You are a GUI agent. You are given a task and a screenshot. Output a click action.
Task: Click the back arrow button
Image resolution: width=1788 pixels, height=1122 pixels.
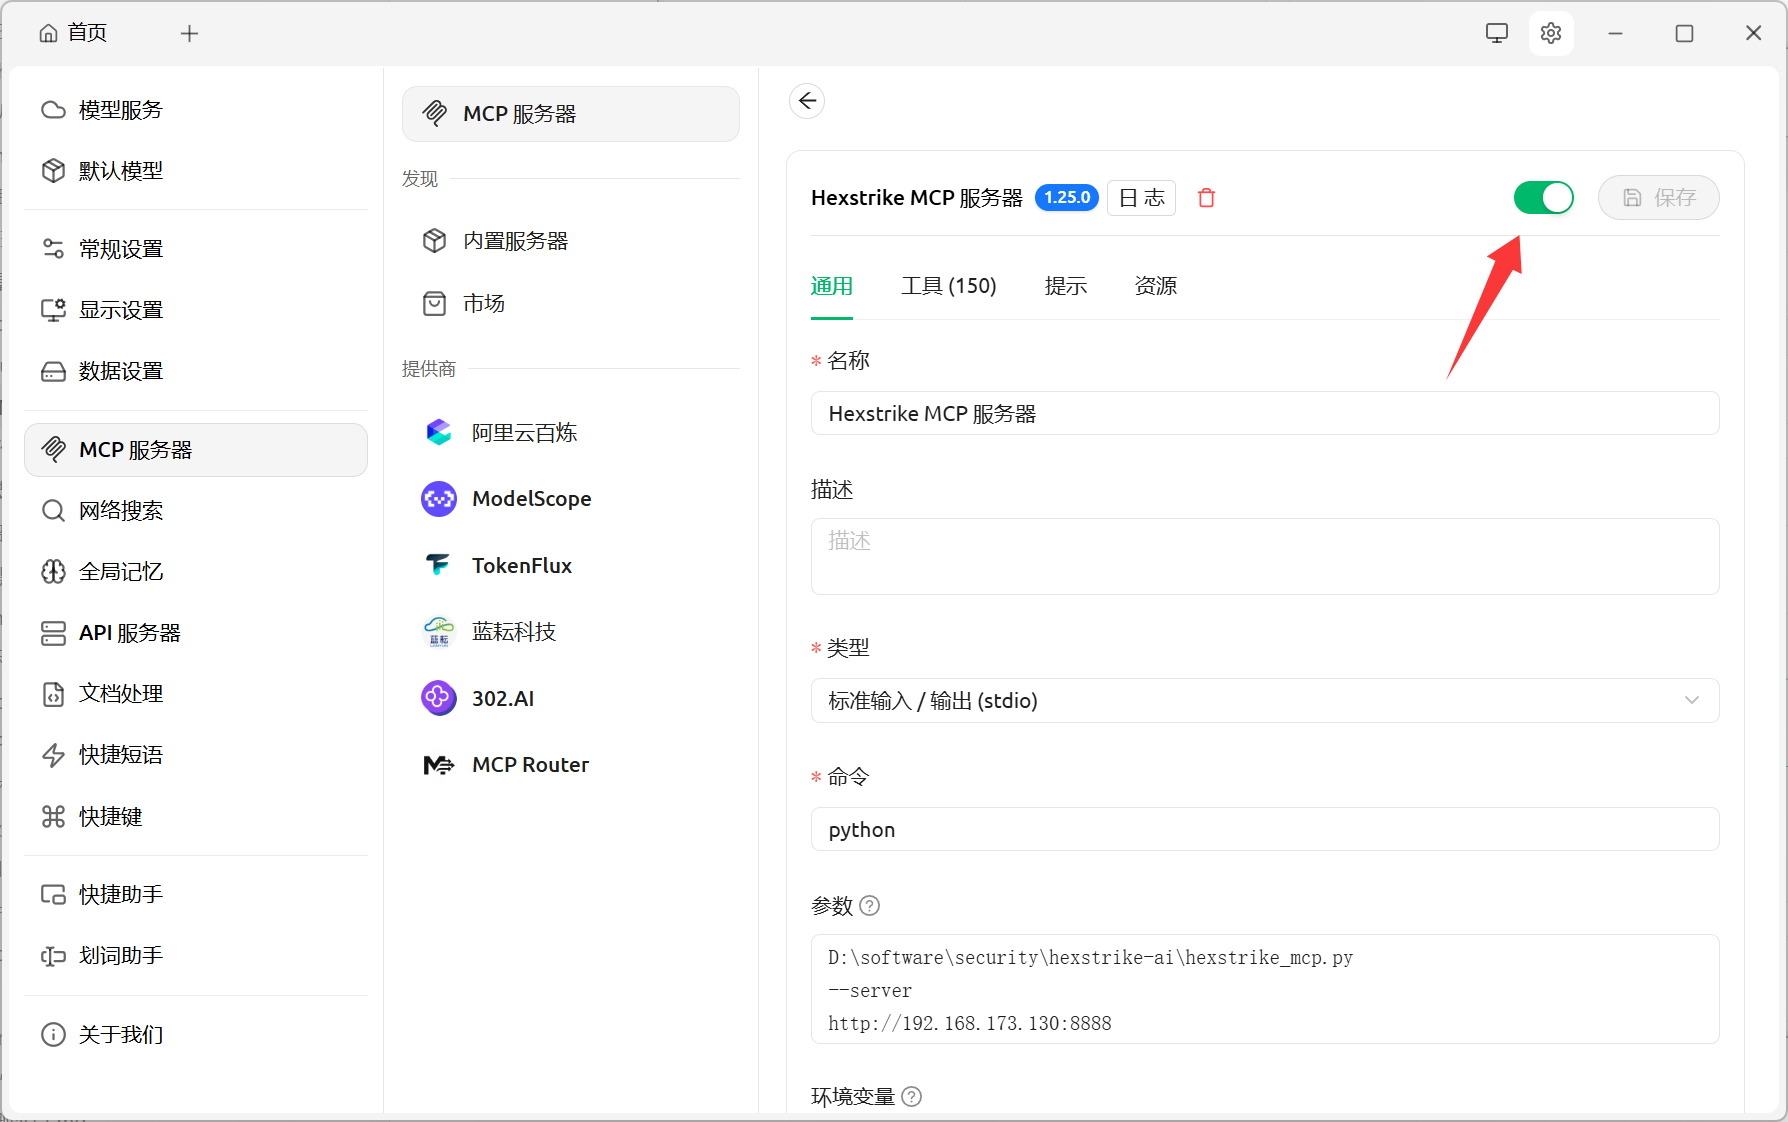click(807, 101)
